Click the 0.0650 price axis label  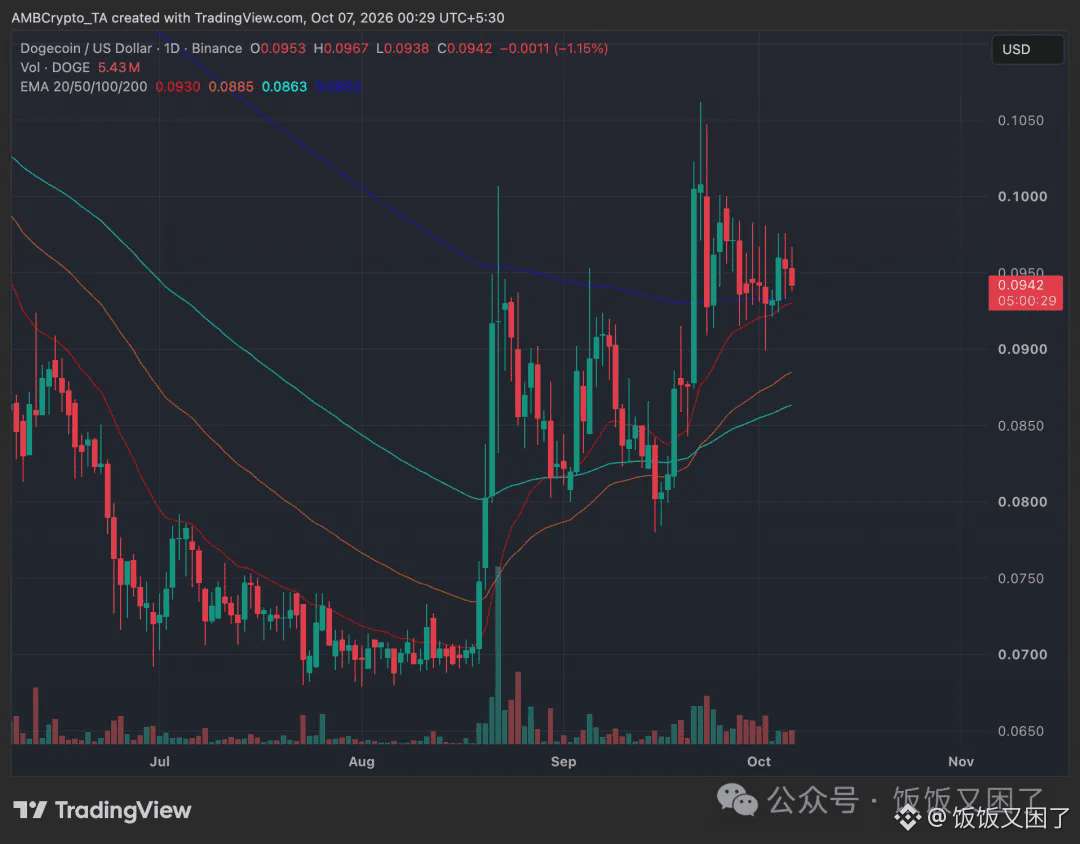click(x=1021, y=731)
